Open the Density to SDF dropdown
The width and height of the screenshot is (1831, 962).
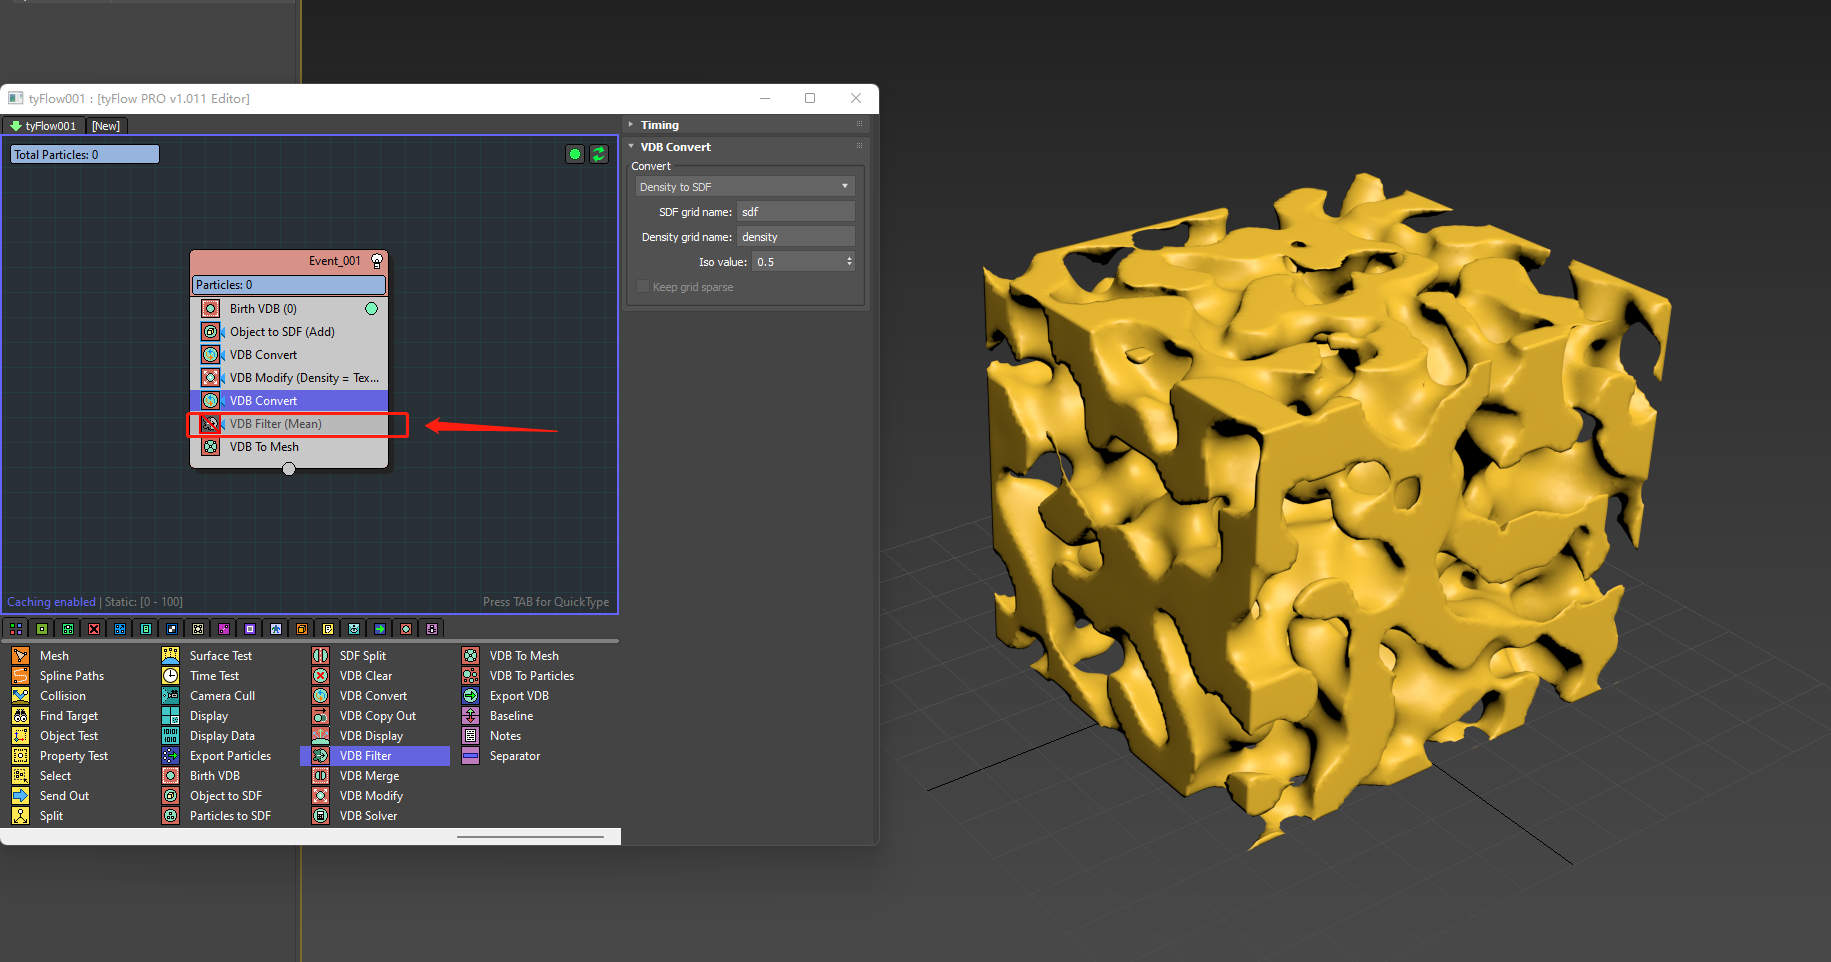pyautogui.click(x=745, y=187)
